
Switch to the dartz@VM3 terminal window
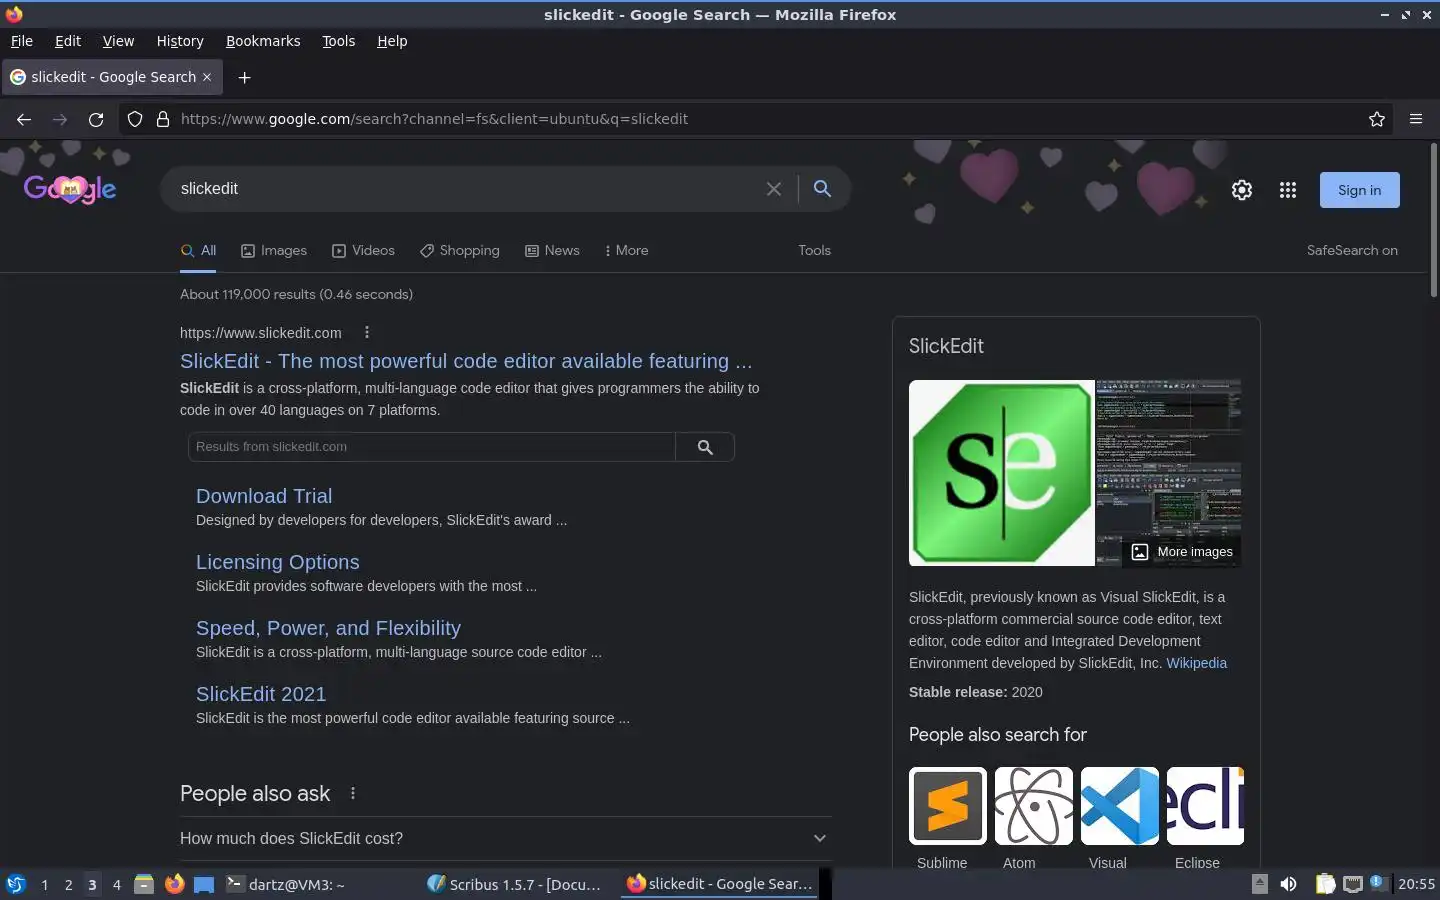(x=285, y=884)
